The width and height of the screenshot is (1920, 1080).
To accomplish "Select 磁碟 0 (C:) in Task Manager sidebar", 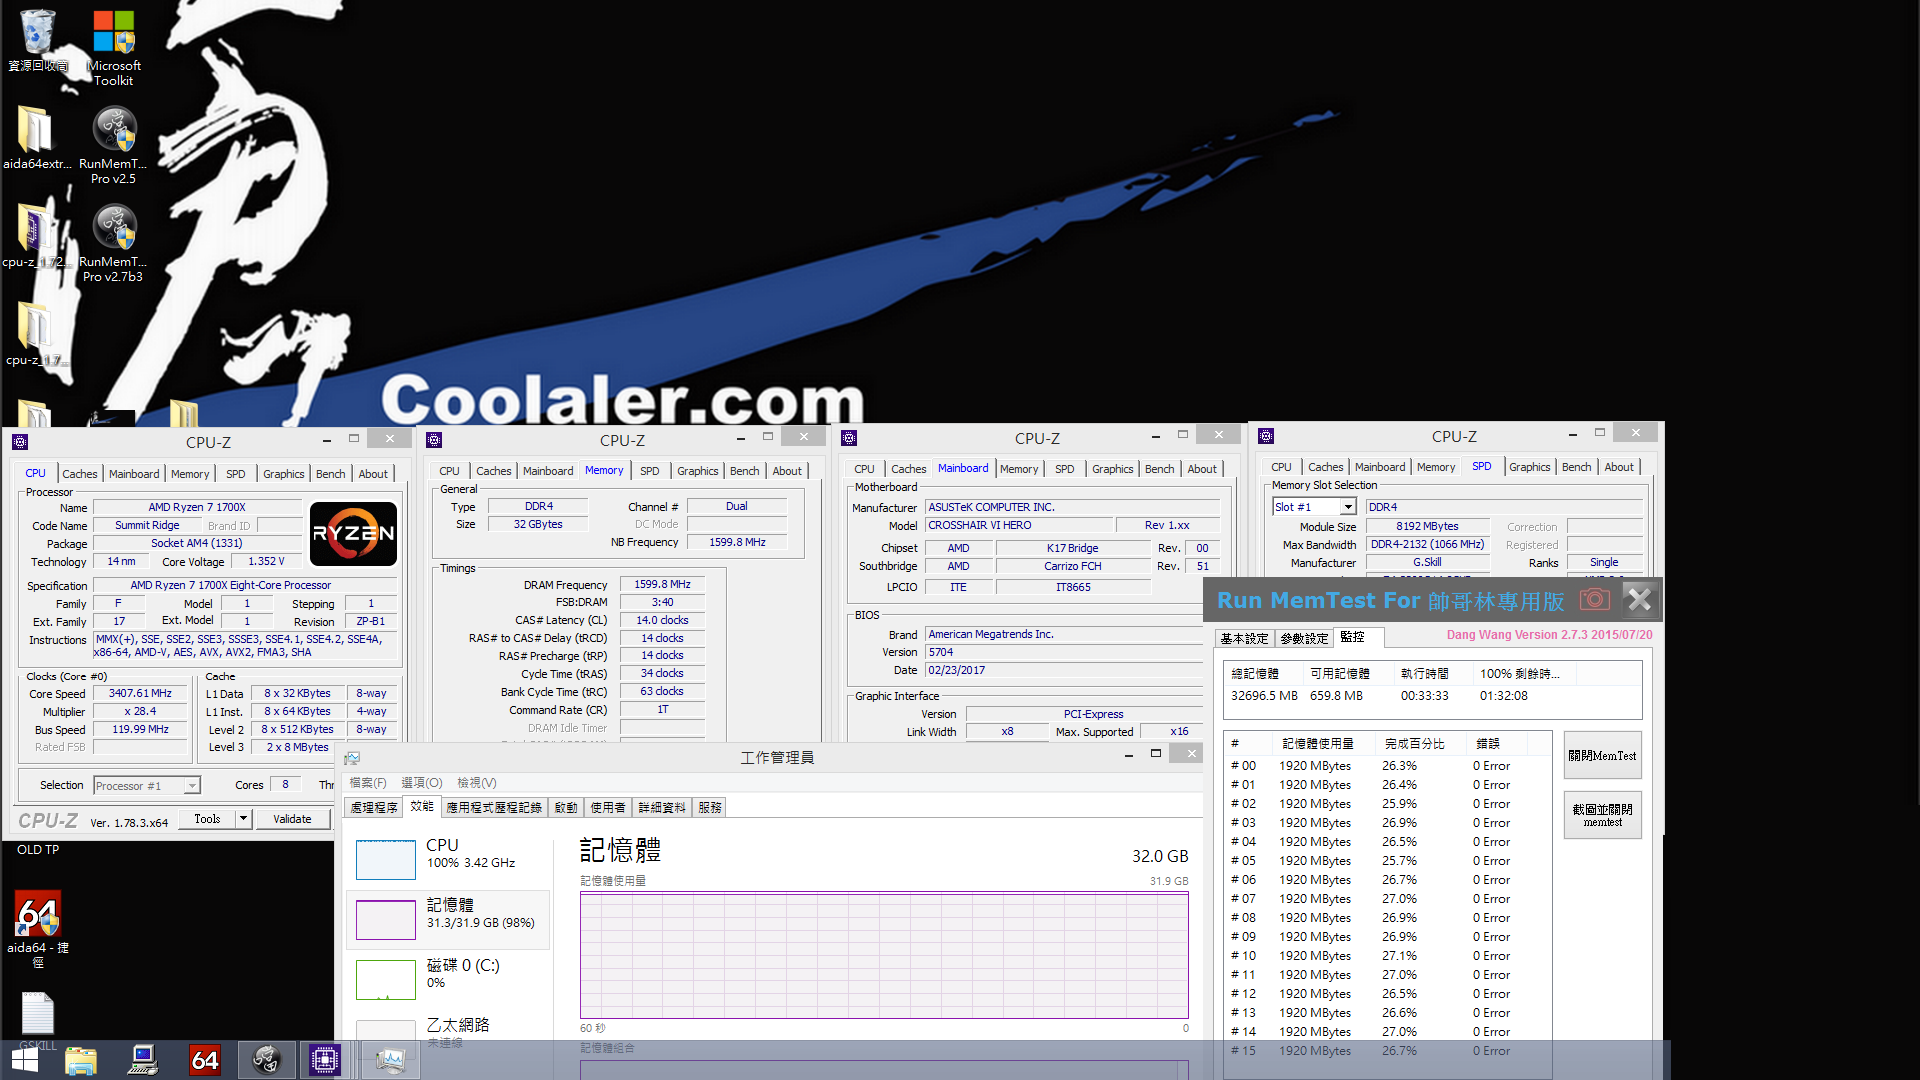I will pyautogui.click(x=448, y=979).
